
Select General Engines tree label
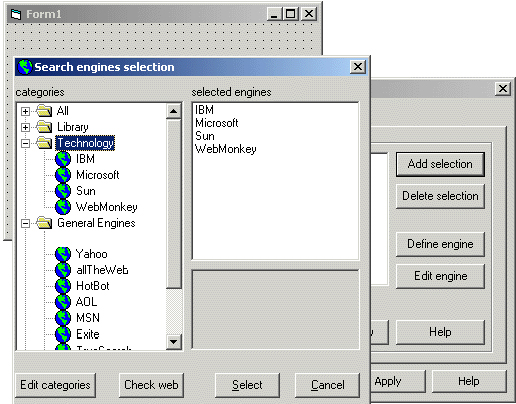point(96,223)
